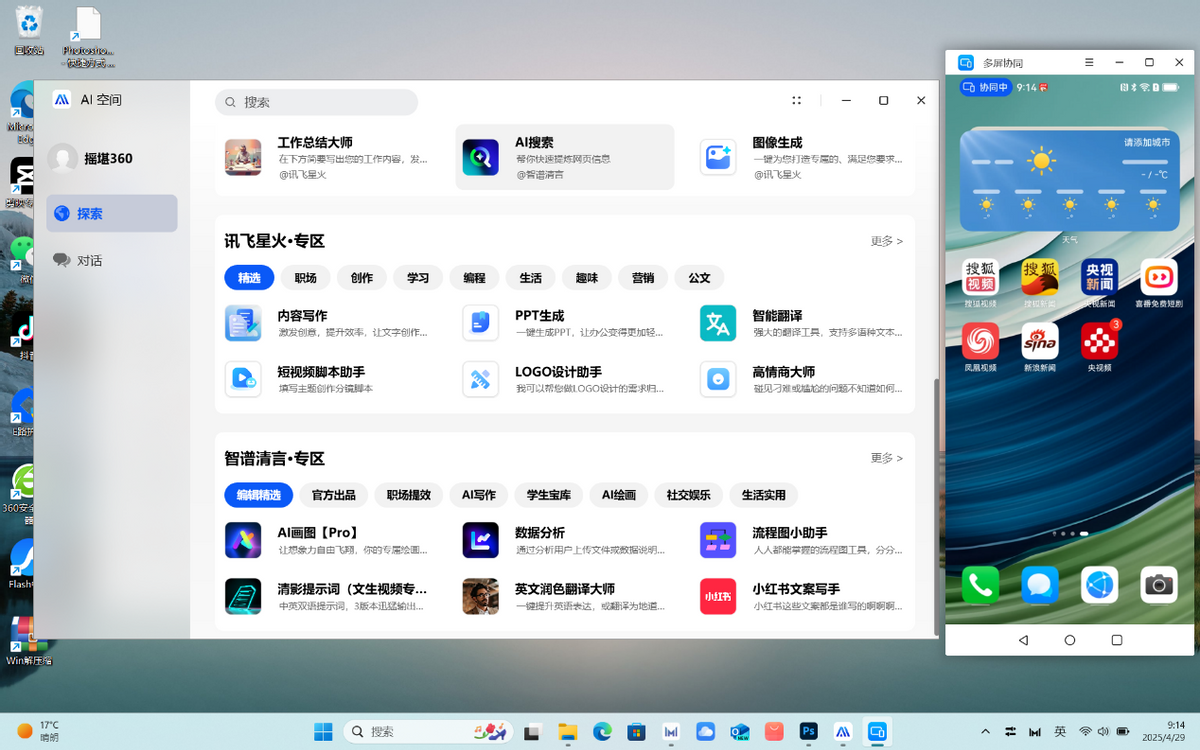
Task: Expand the system tray hidden icons chevron
Action: tap(986, 732)
